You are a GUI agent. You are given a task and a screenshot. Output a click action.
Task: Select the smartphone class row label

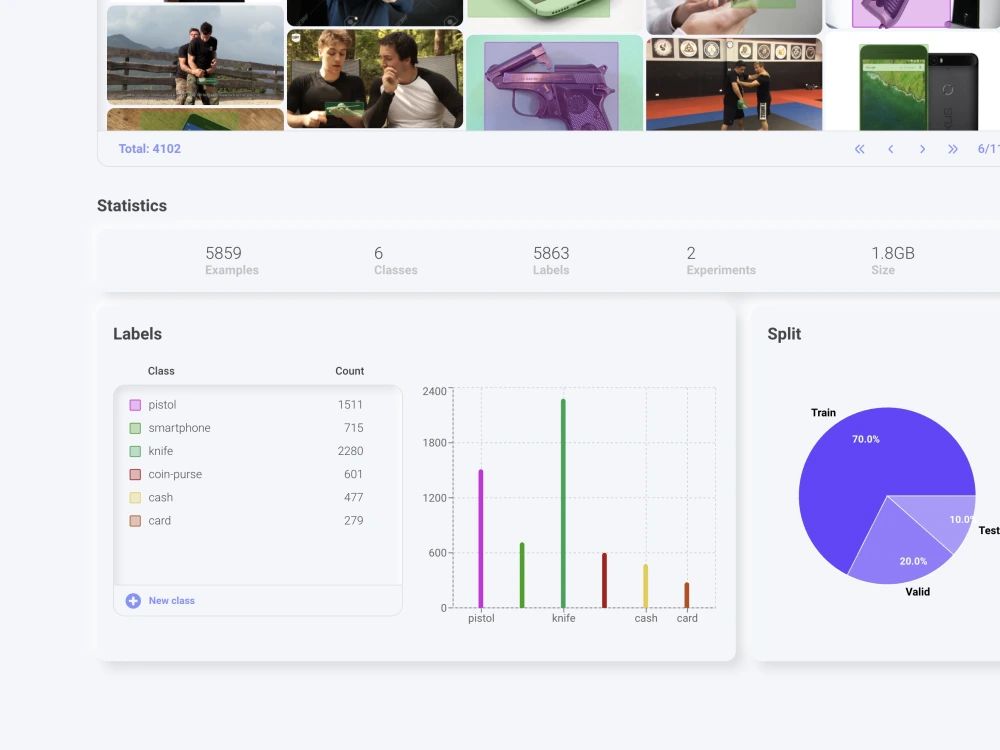tap(179, 428)
